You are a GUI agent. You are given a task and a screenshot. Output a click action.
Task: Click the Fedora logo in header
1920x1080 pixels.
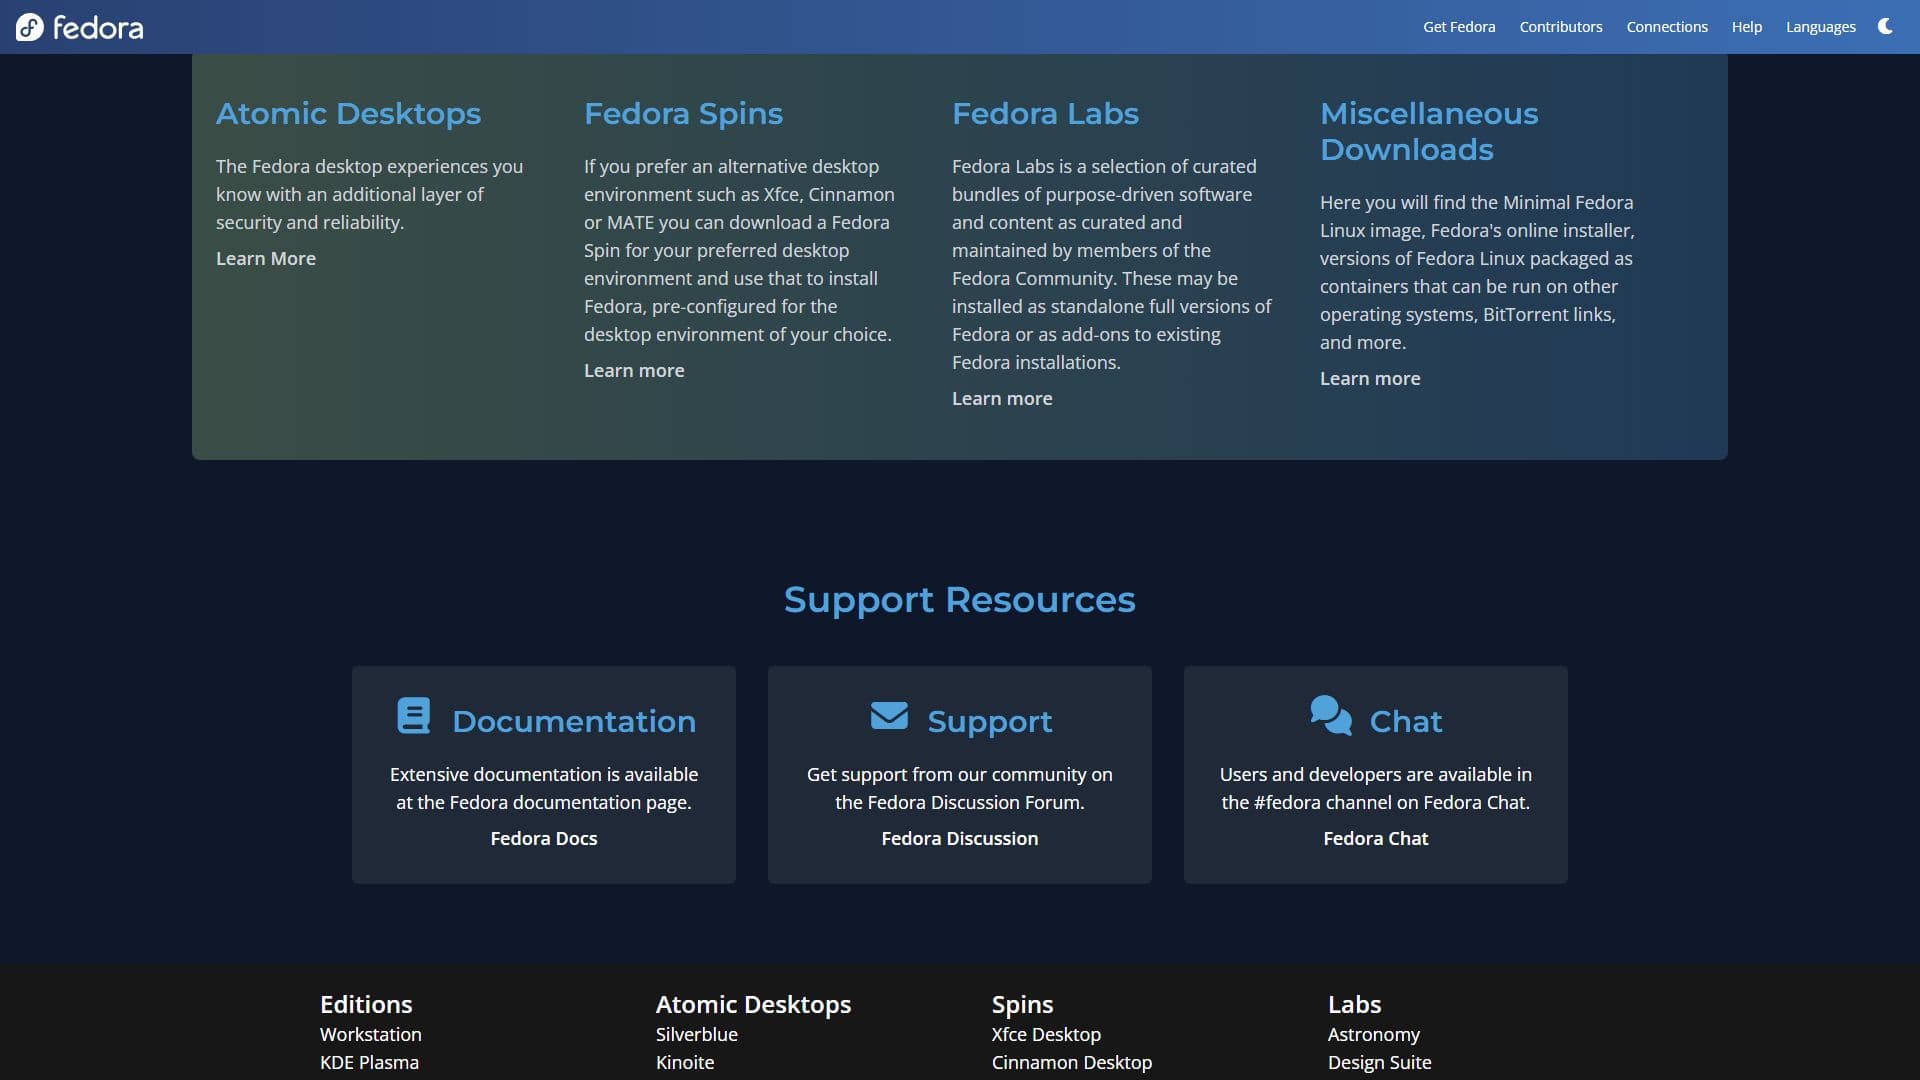(80, 27)
